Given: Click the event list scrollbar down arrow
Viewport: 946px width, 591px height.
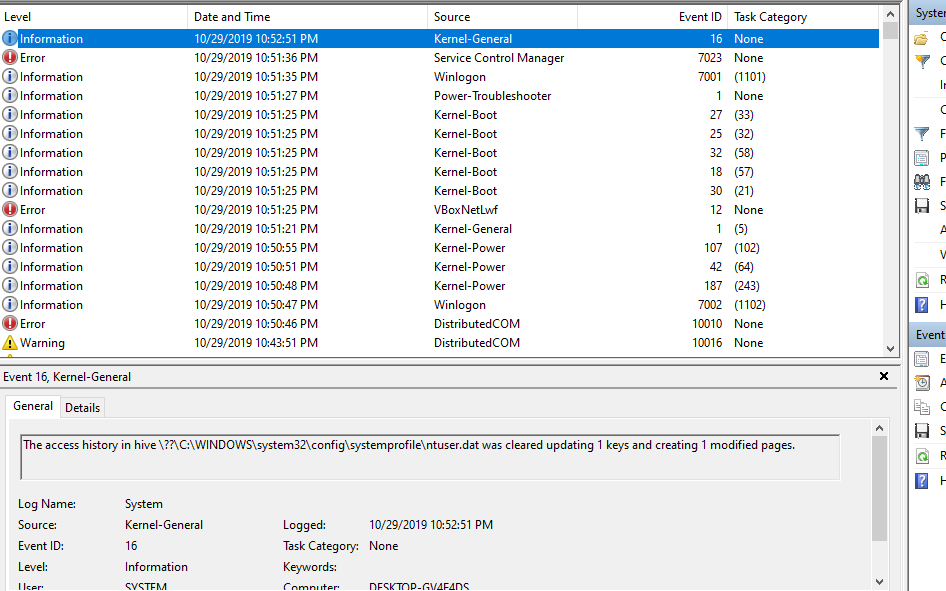Looking at the screenshot, I should click(x=891, y=348).
